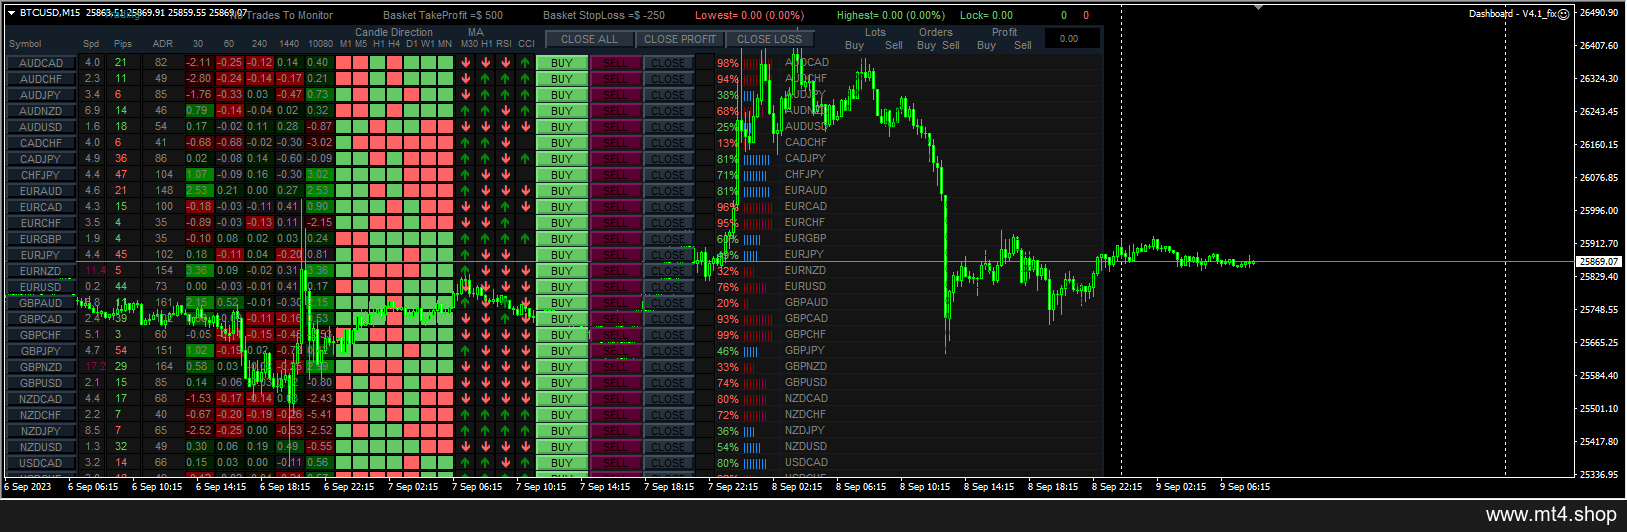Select the AUDCHF symbol button
This screenshot has width=1627, height=532.
[41, 79]
